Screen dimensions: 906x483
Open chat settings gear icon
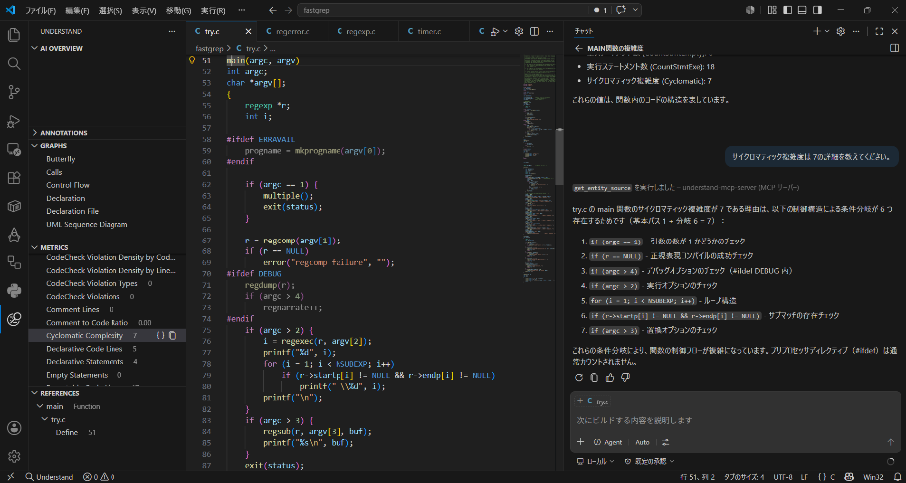[x=841, y=31]
